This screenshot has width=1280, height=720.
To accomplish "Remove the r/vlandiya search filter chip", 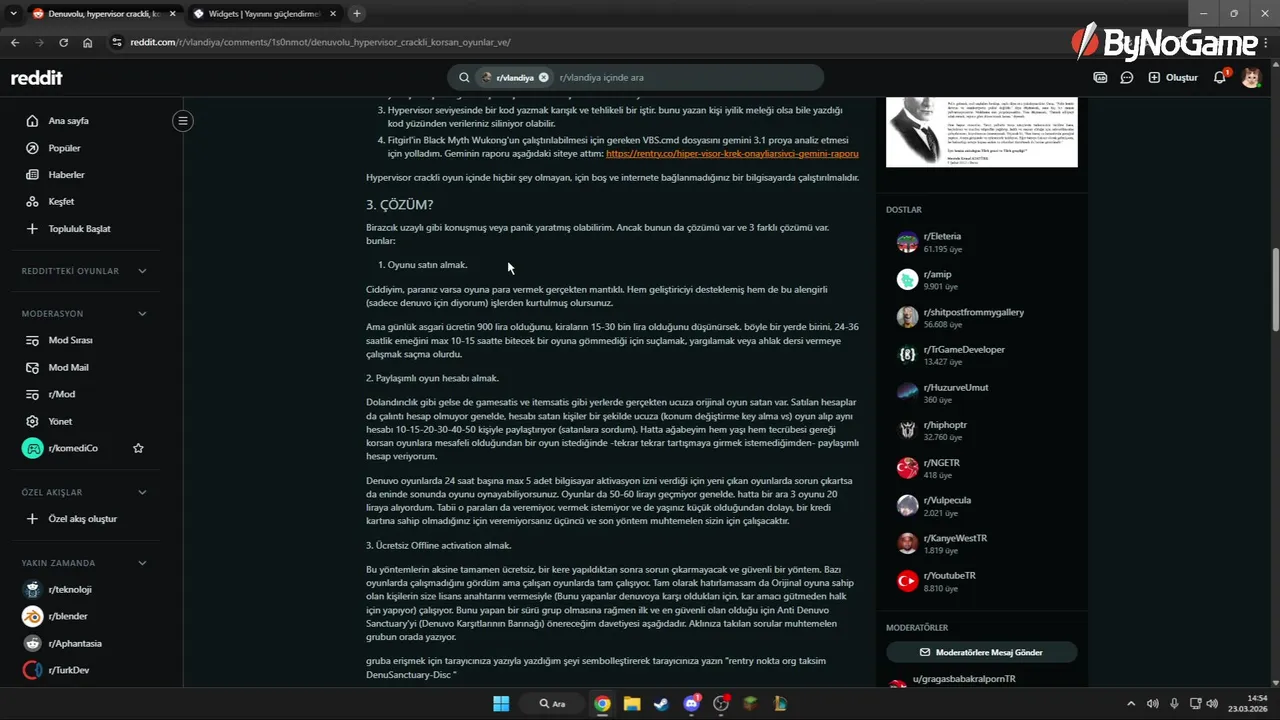I will pos(544,77).
